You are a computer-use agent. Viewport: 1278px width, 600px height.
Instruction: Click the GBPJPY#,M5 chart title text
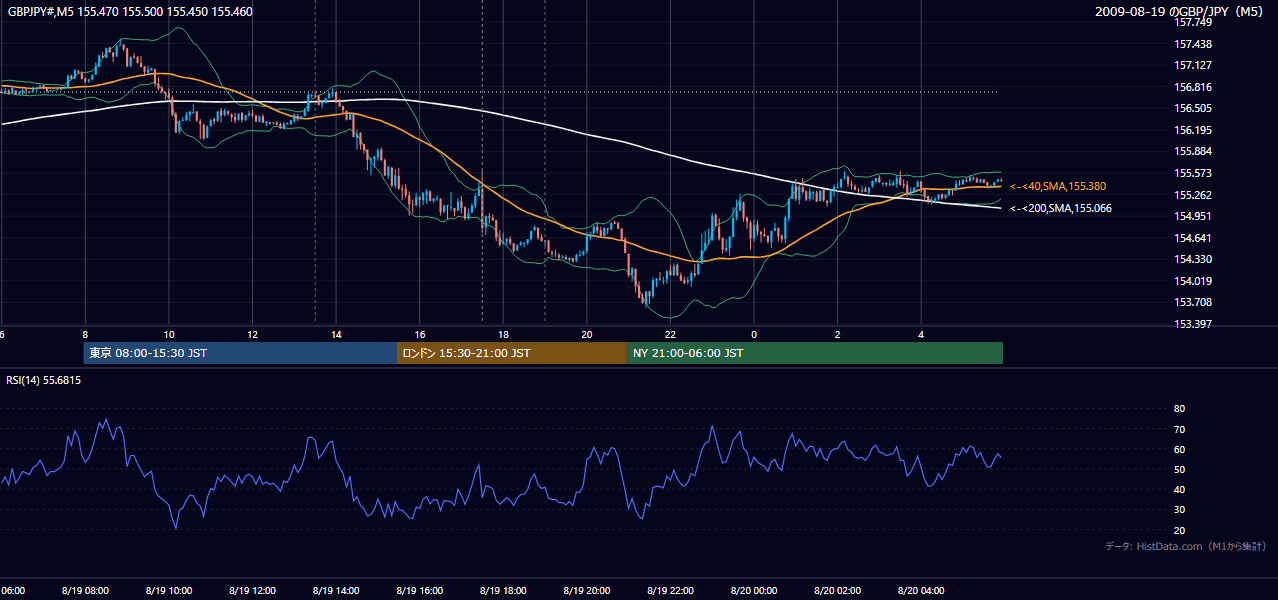[129, 12]
